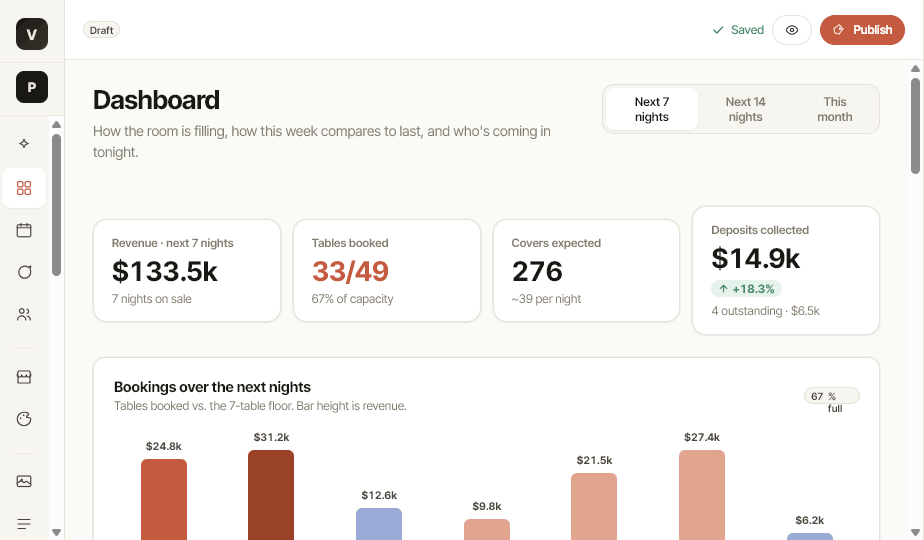Click the Deposits collected $14.9k value

755,258
